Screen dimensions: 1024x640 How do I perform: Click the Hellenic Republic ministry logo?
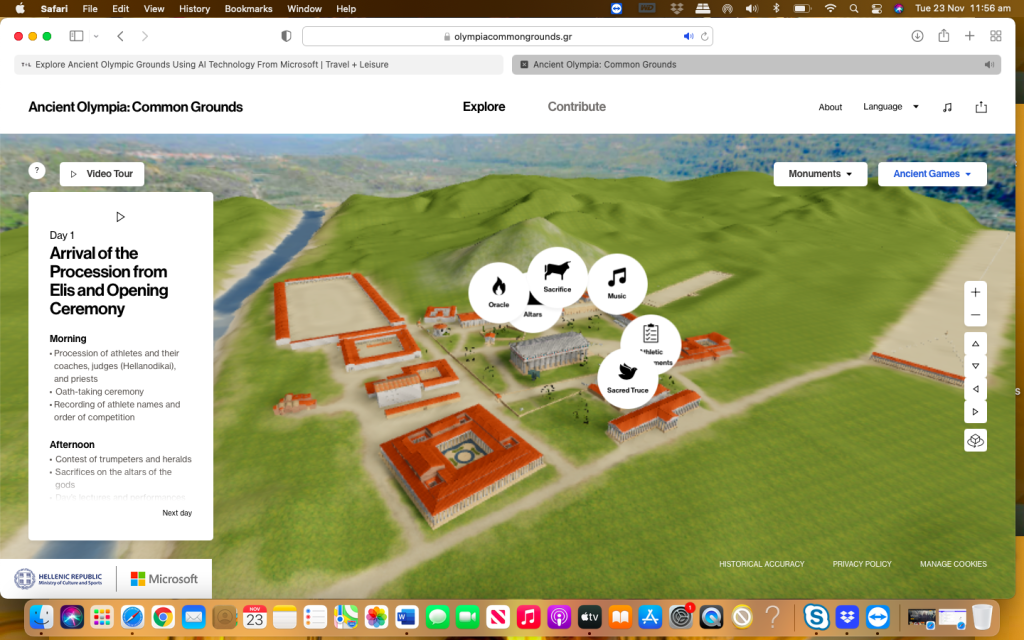59,579
